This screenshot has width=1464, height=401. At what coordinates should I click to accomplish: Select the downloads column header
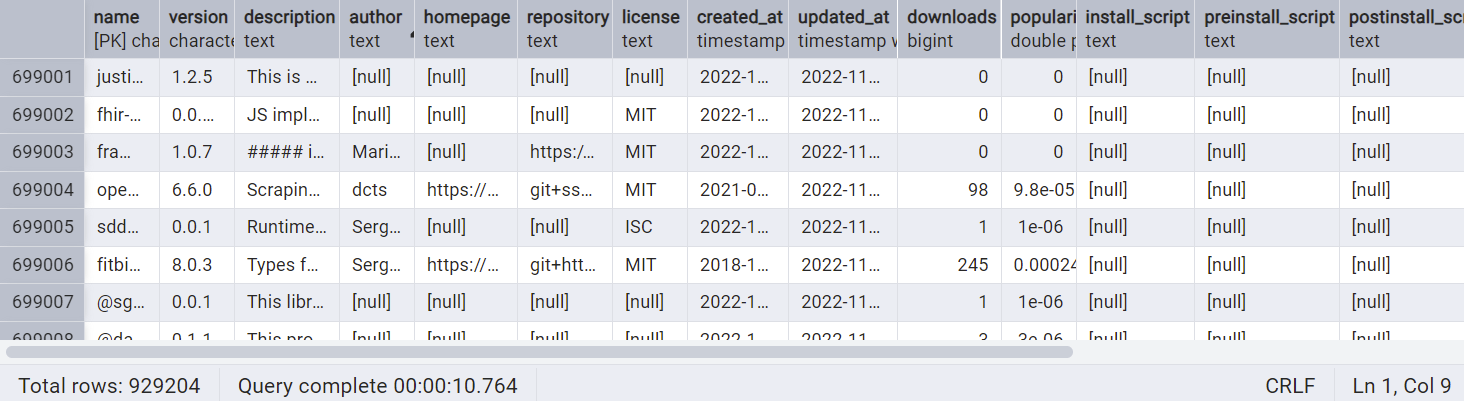pos(951,28)
